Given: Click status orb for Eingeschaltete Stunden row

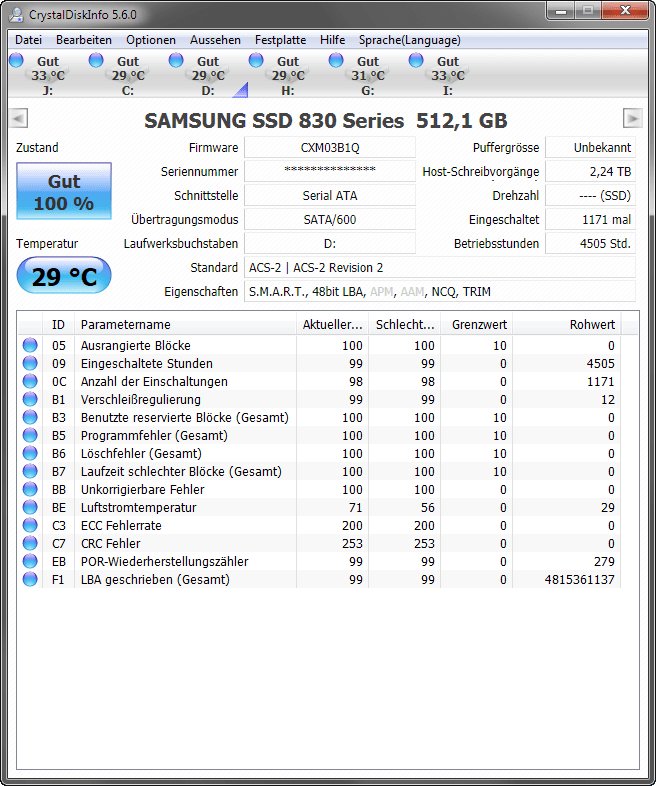Looking at the screenshot, I should (x=30, y=363).
